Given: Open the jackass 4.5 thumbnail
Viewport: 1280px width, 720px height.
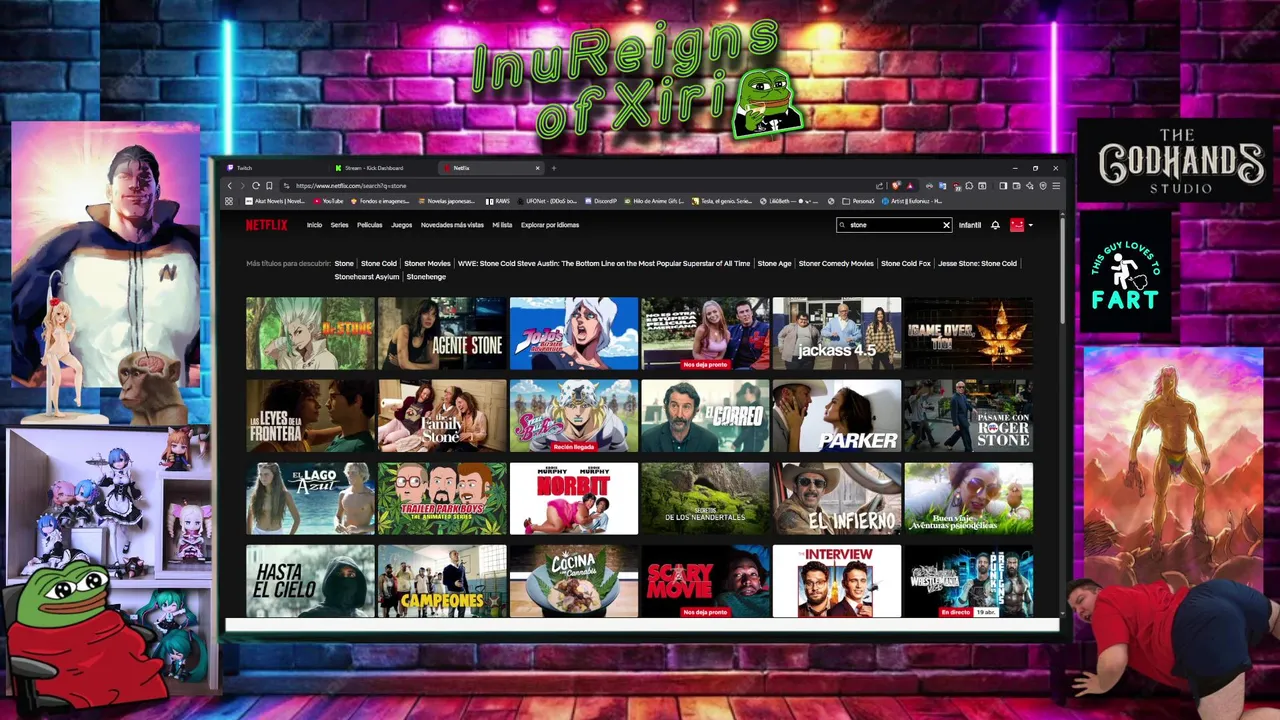Looking at the screenshot, I should [837, 333].
